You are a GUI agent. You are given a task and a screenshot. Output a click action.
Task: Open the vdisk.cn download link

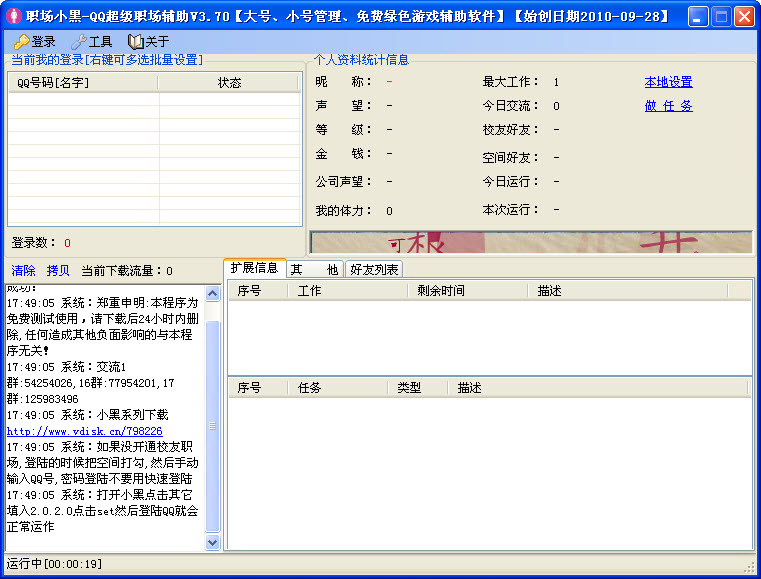[x=84, y=431]
